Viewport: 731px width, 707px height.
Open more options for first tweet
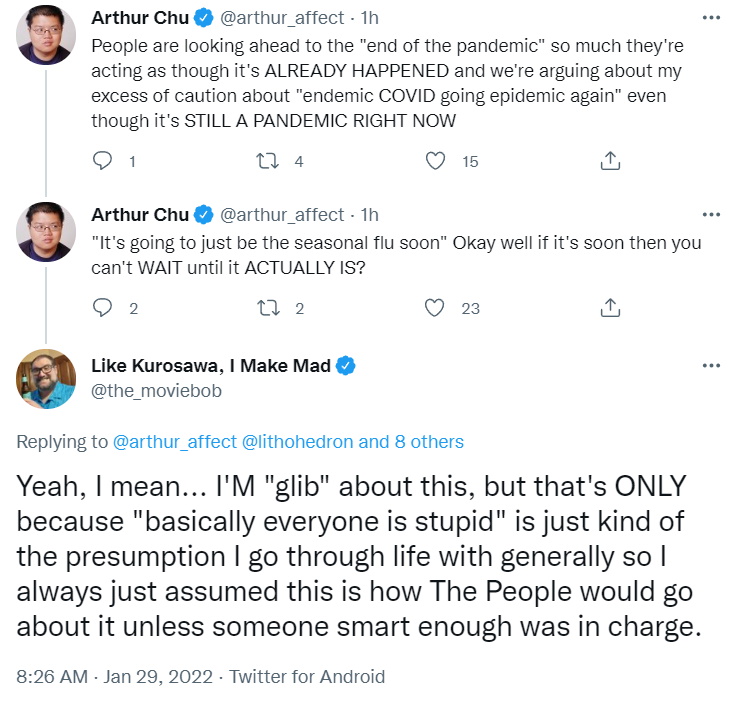coord(711,18)
